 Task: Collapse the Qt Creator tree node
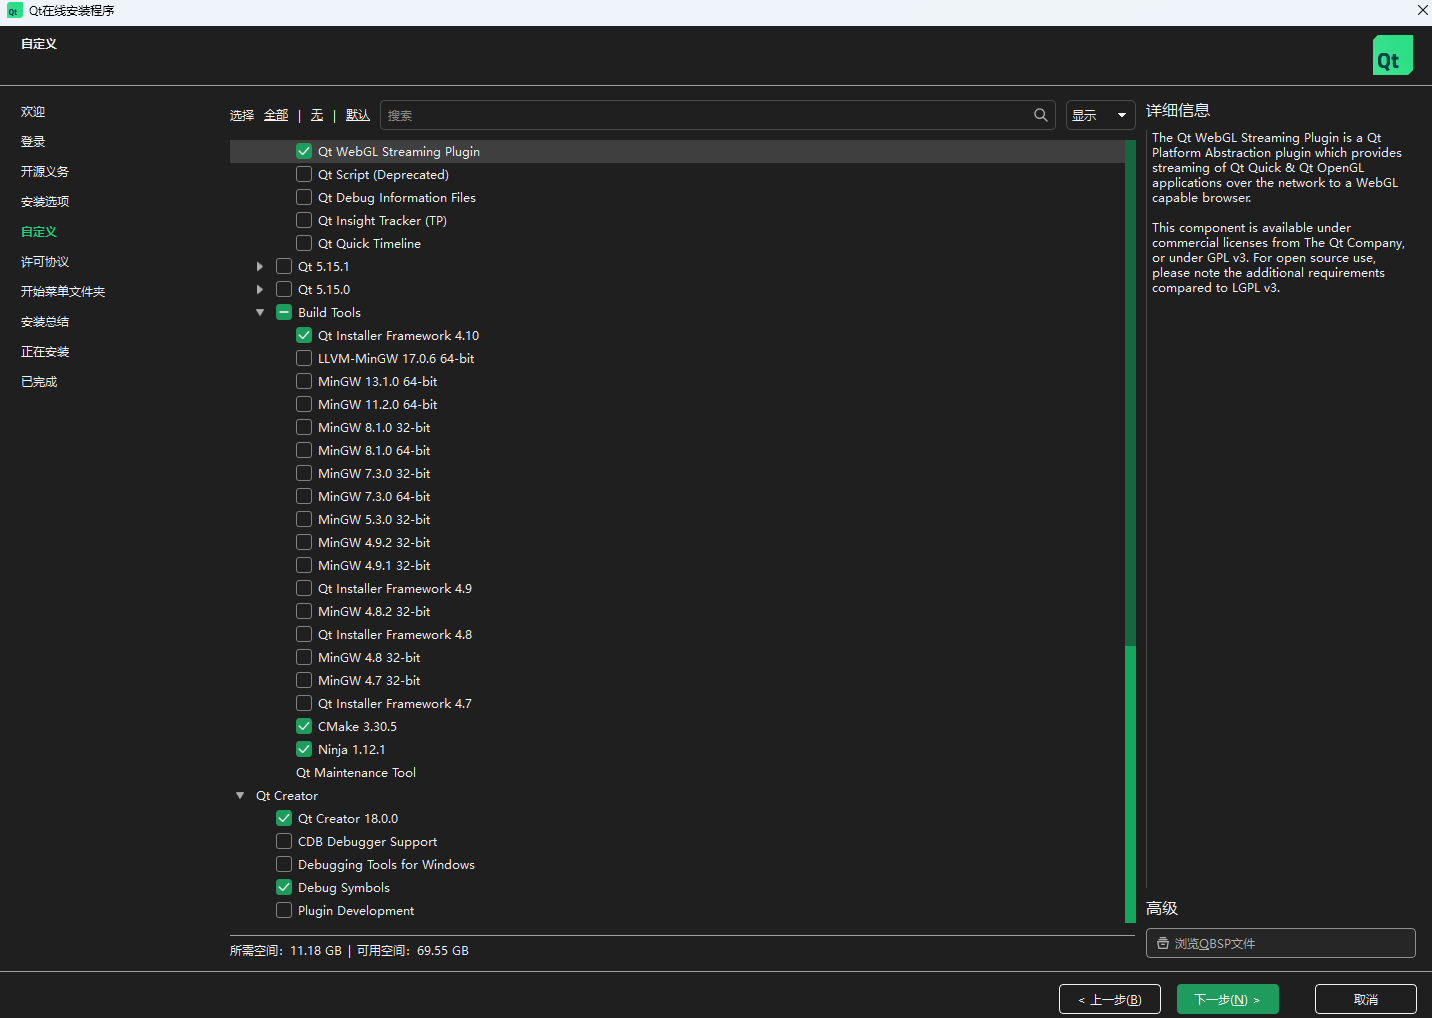(240, 795)
